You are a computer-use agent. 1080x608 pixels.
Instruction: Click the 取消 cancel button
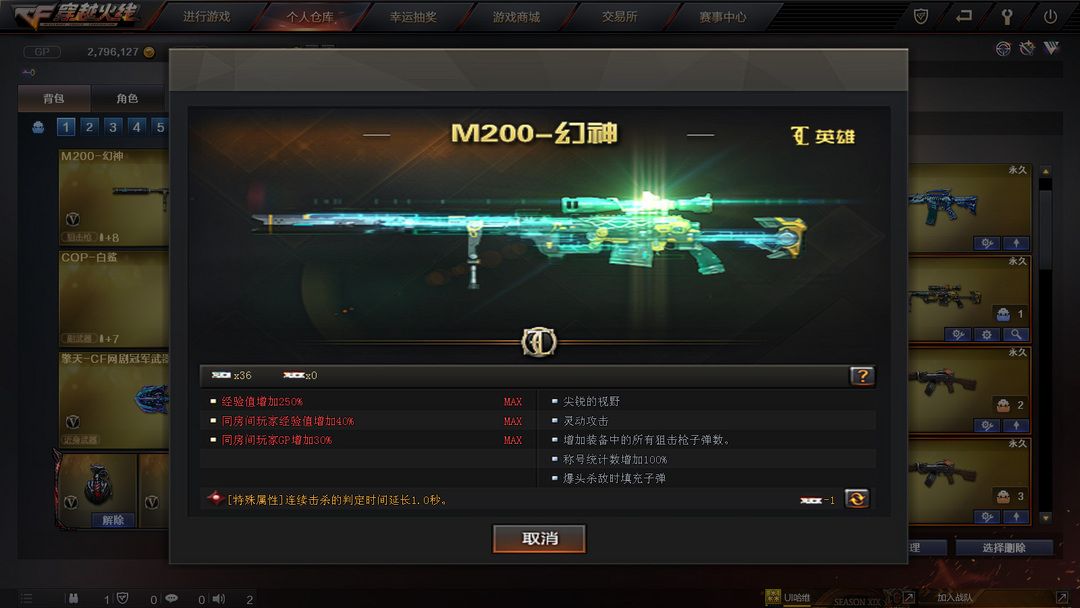pos(539,538)
